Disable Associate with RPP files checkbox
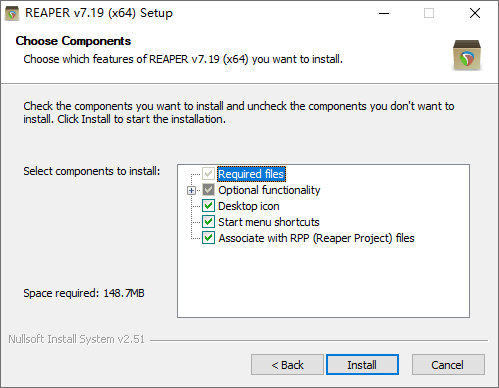499x388 pixels. point(208,238)
